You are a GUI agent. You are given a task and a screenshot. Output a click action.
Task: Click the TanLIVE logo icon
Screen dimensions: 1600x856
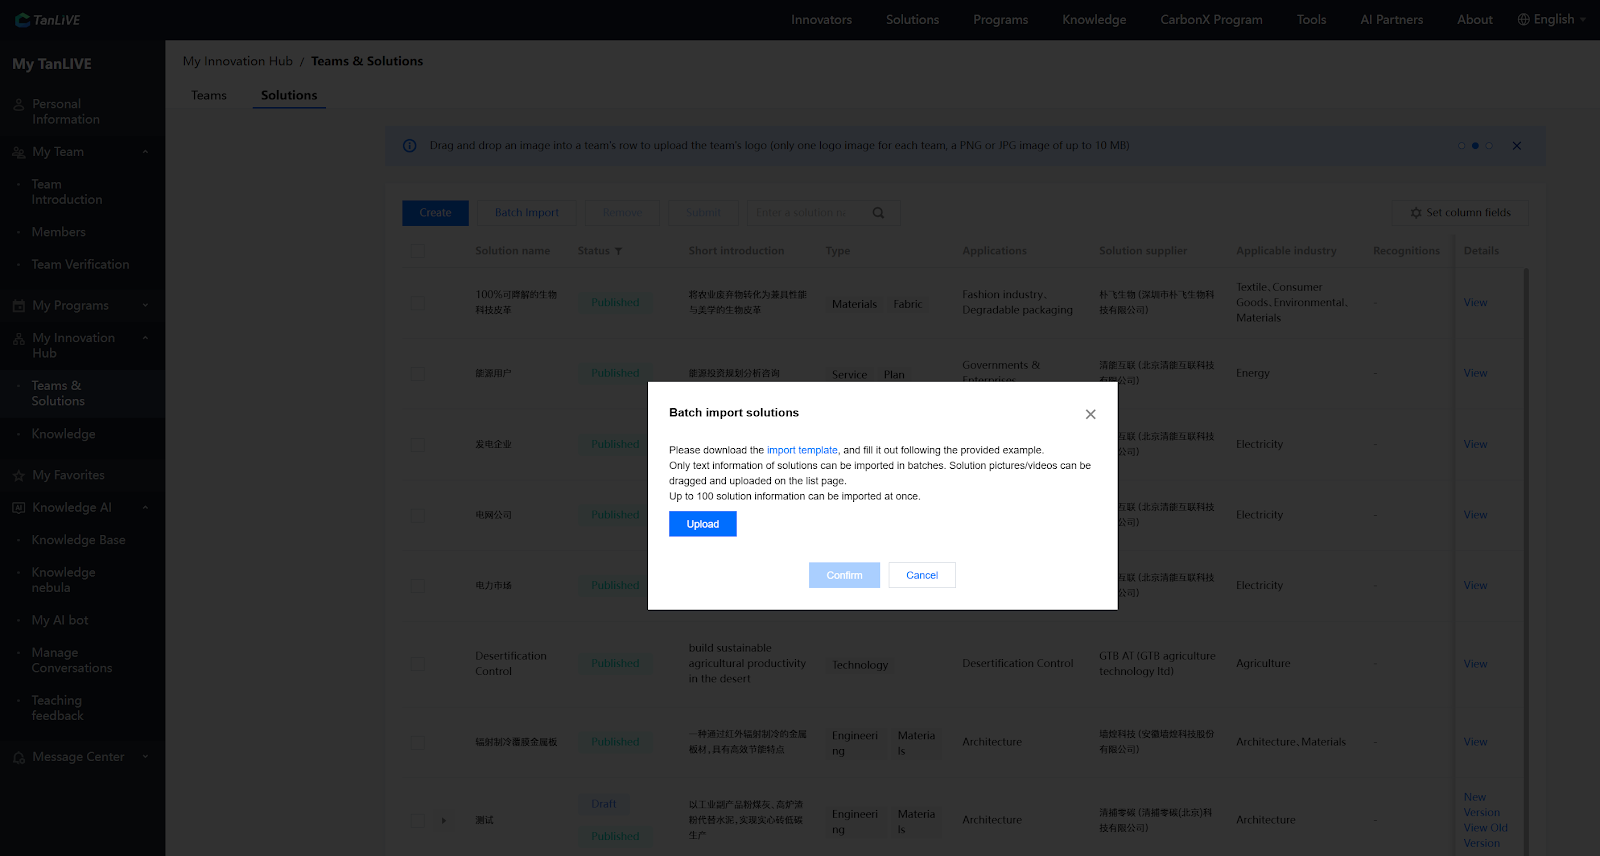point(22,20)
